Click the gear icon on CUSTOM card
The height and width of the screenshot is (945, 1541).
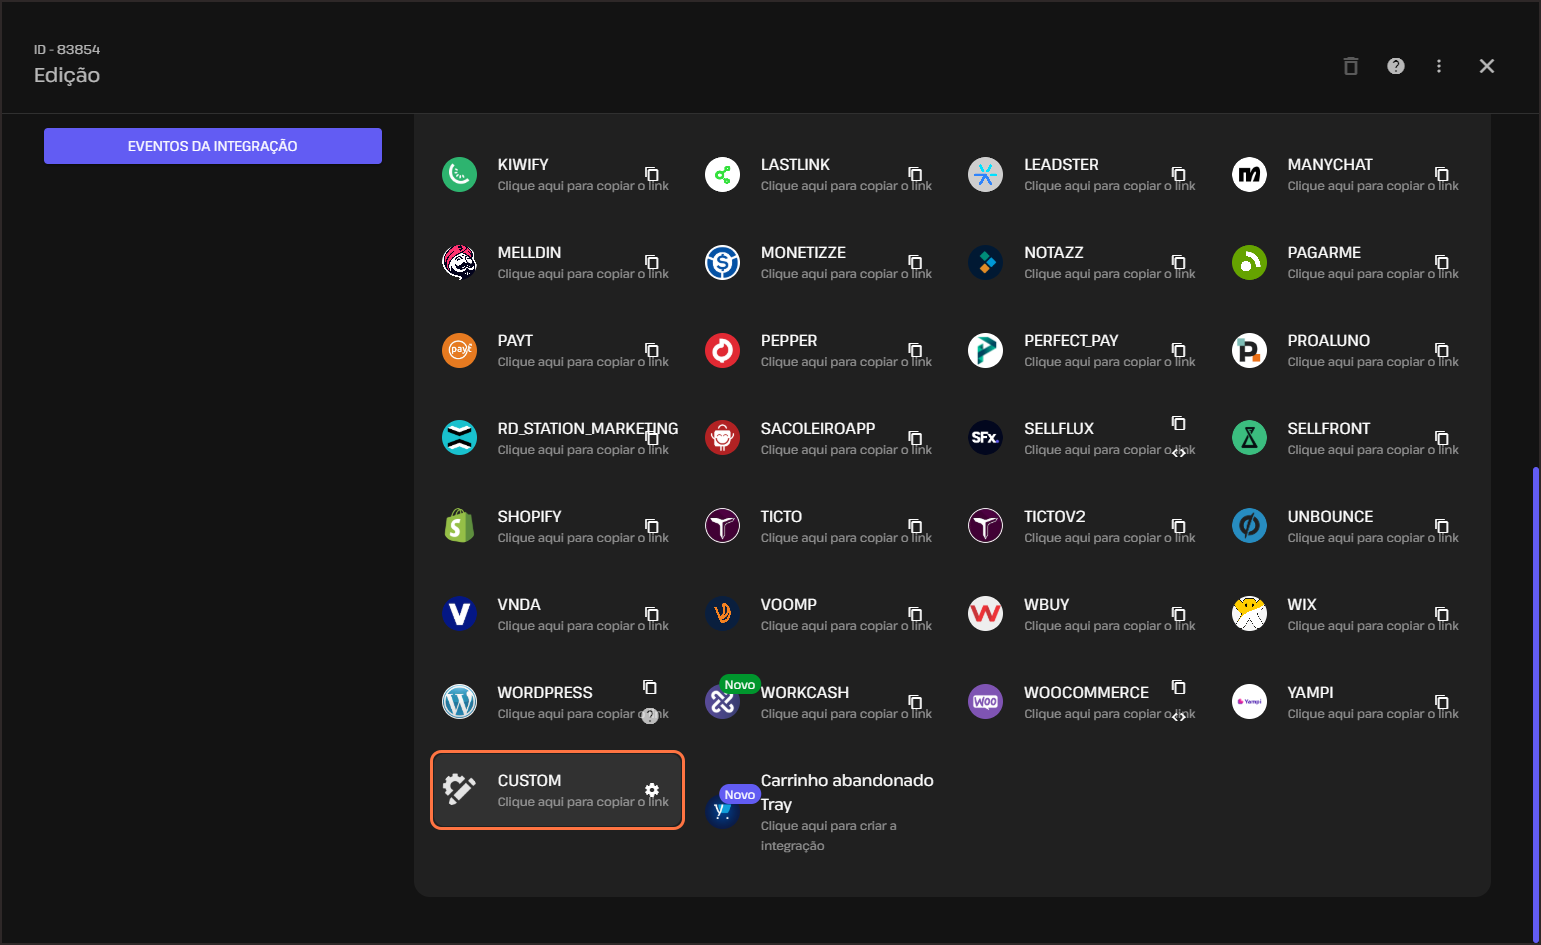pos(652,790)
